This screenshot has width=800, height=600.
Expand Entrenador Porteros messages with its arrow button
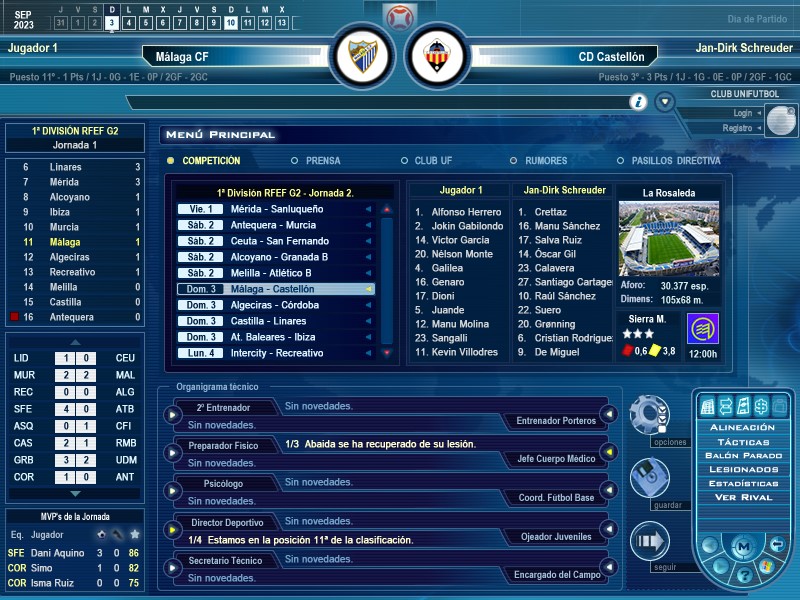[609, 414]
